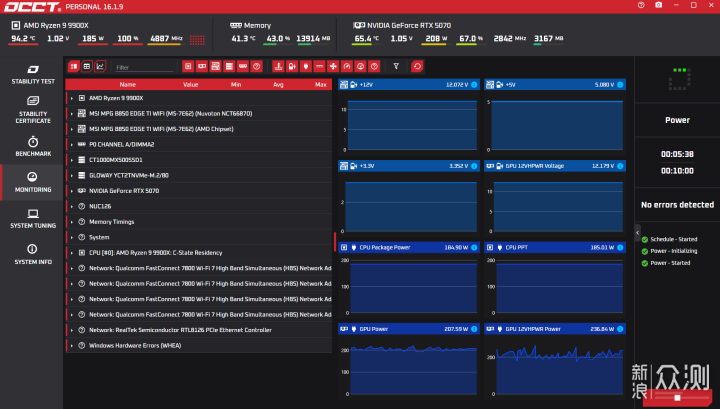Sort table by Min column
Screen dimensions: 720x409
pyautogui.click(x=236, y=84)
